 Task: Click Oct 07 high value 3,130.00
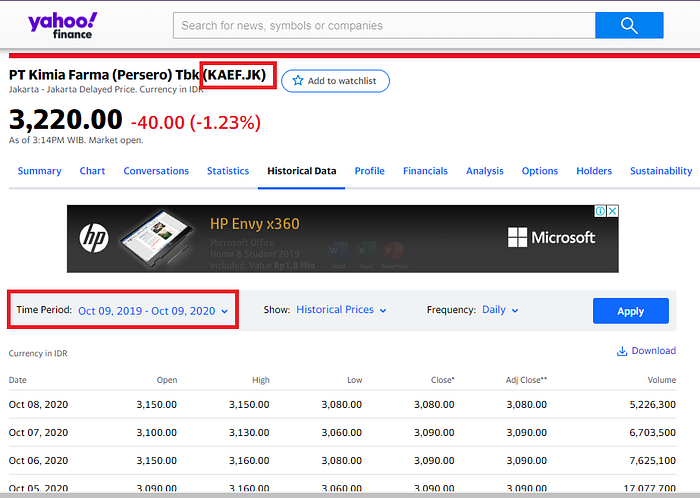[x=249, y=432]
